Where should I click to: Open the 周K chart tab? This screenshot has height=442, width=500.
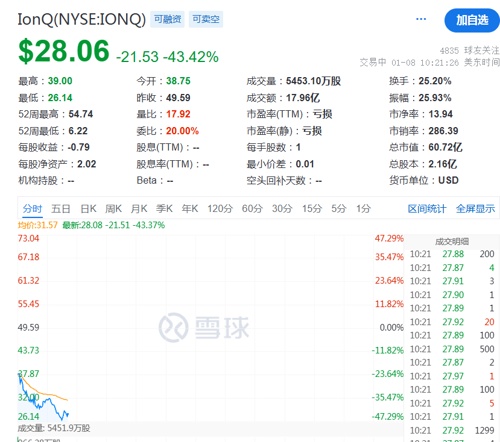(113, 209)
